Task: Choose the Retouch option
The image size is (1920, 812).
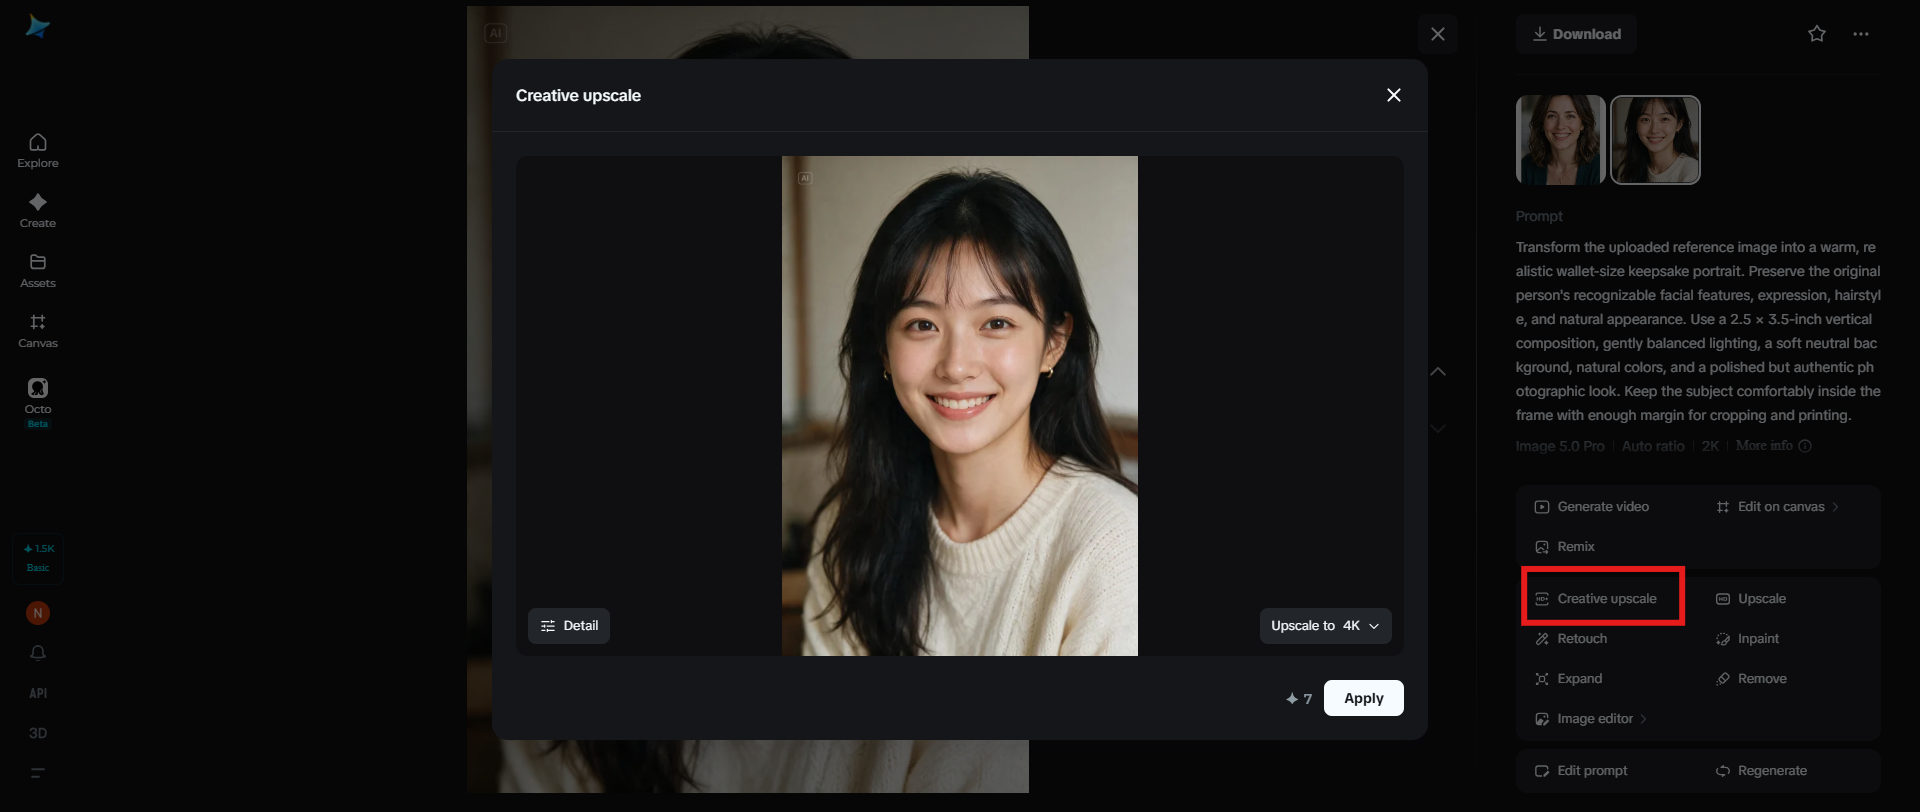Action: [x=1571, y=639]
